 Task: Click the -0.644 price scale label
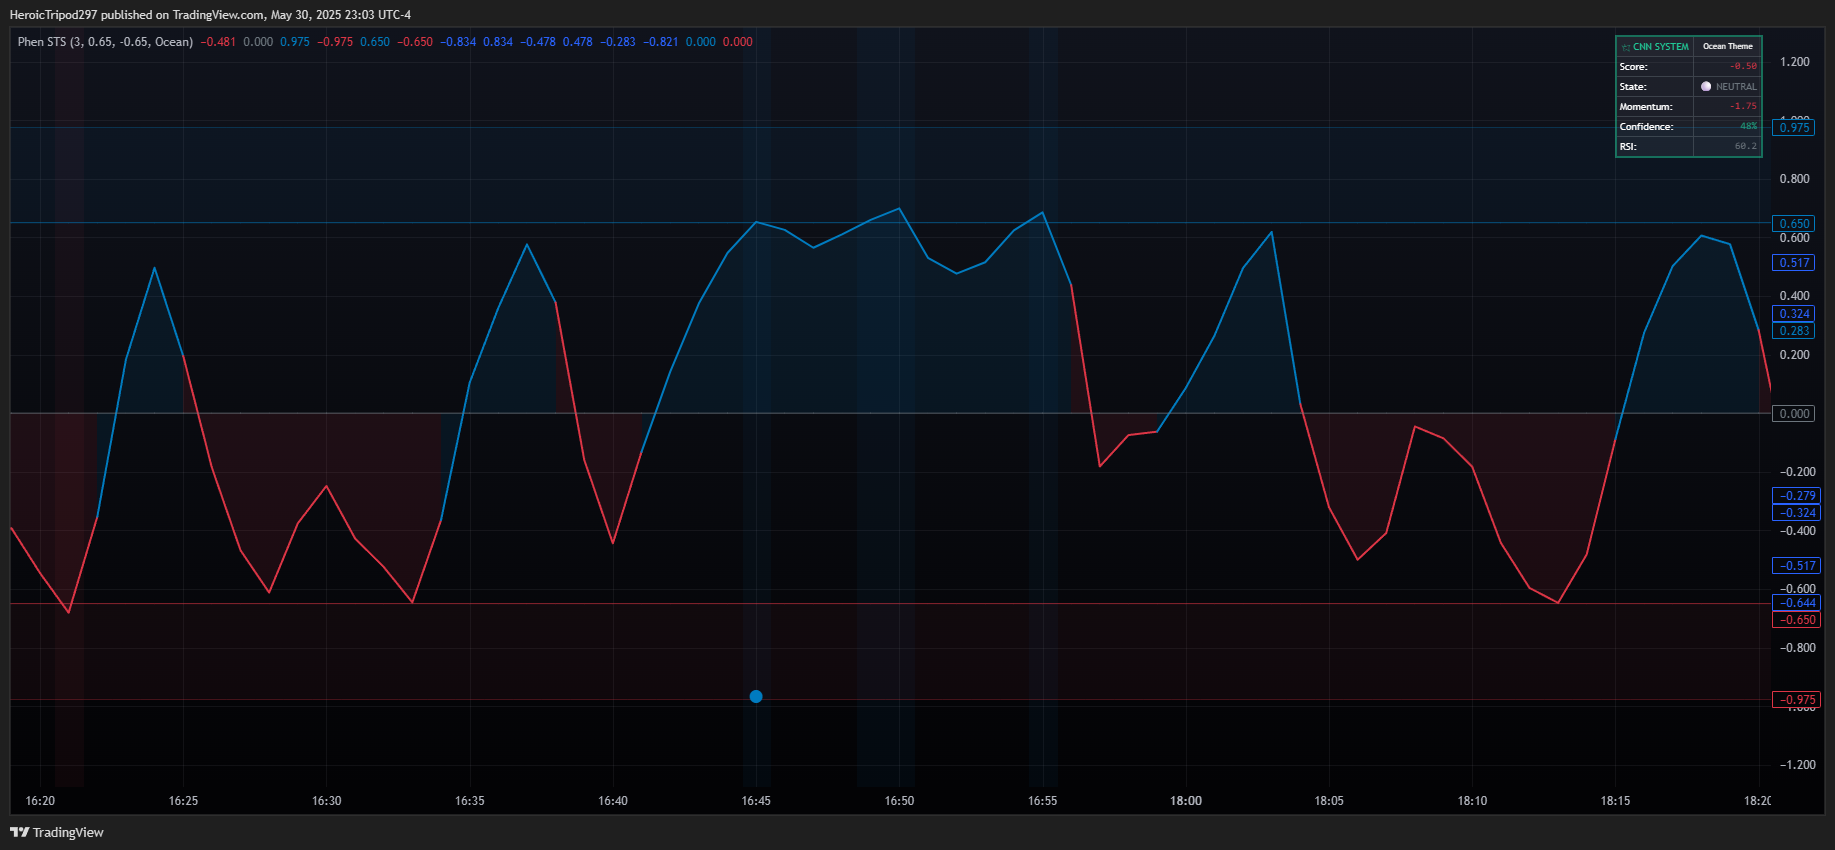click(x=1796, y=603)
